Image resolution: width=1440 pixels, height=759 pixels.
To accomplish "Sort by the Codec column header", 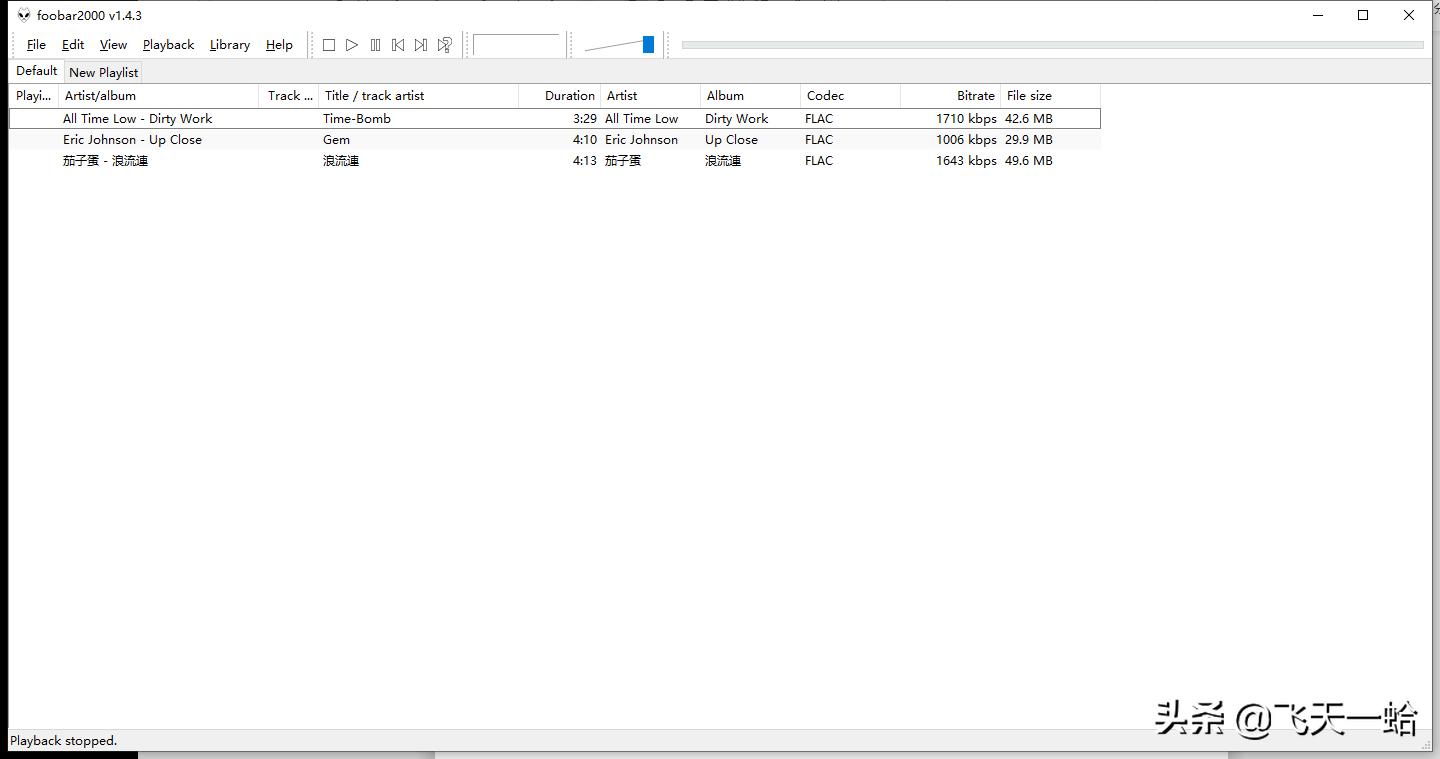I will (850, 96).
